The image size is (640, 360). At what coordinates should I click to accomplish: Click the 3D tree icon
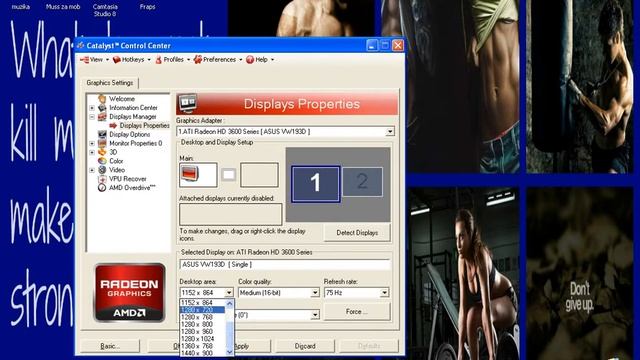coord(102,152)
